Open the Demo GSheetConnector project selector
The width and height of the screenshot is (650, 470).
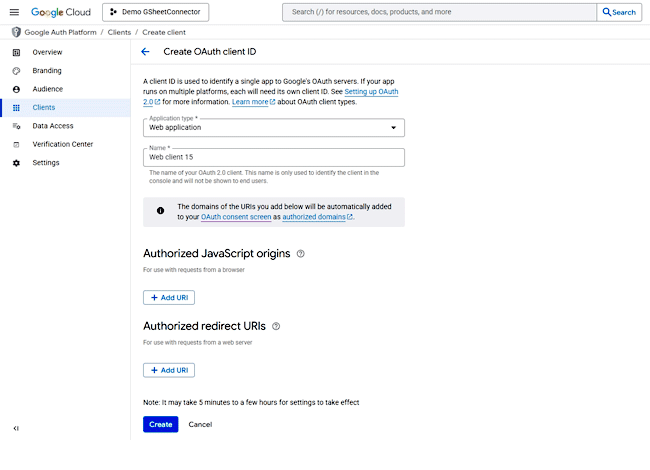pos(153,12)
